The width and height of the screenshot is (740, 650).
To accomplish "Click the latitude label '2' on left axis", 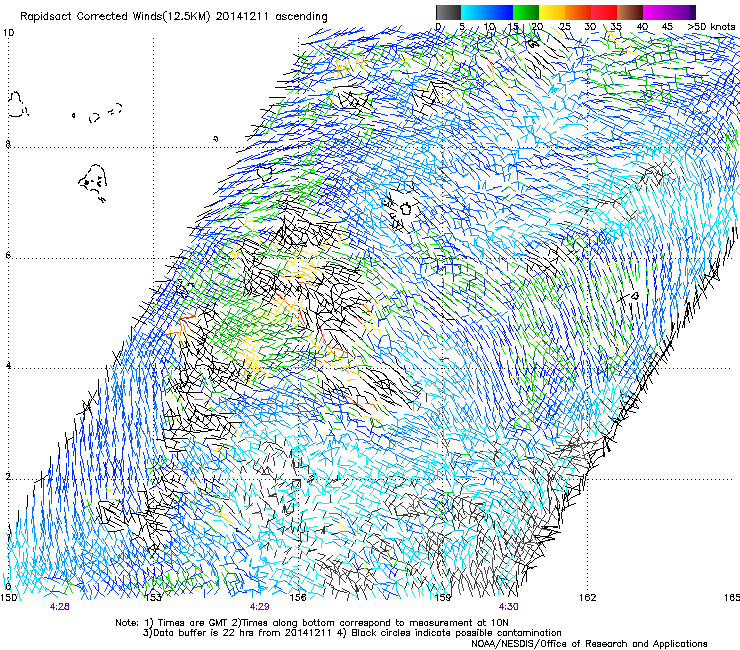I will [8, 477].
